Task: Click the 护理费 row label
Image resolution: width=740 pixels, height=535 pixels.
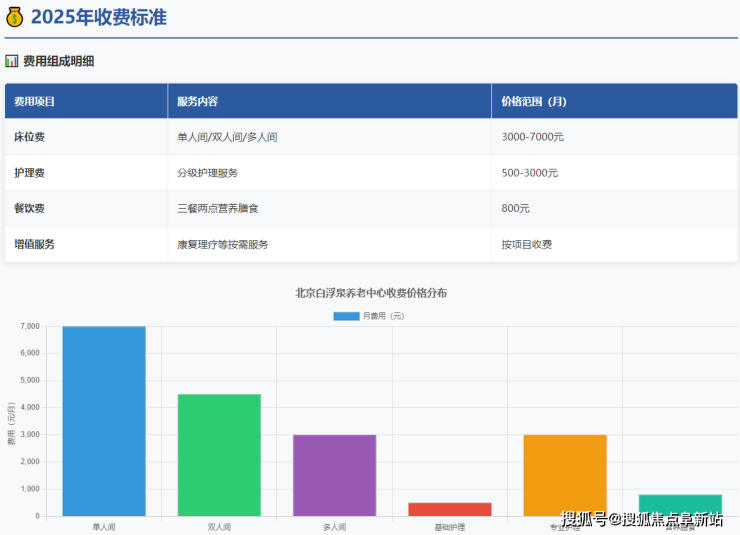Action: (x=29, y=173)
